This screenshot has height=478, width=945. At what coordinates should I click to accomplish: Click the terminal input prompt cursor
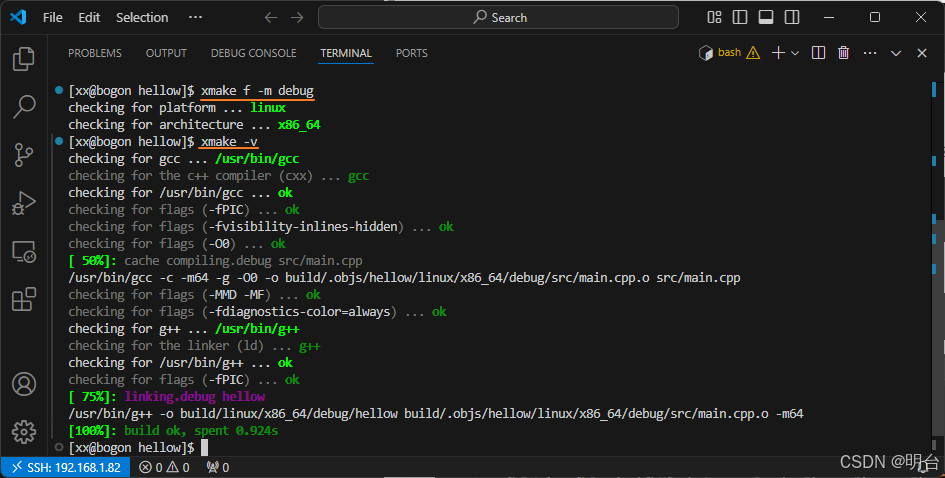[204, 447]
